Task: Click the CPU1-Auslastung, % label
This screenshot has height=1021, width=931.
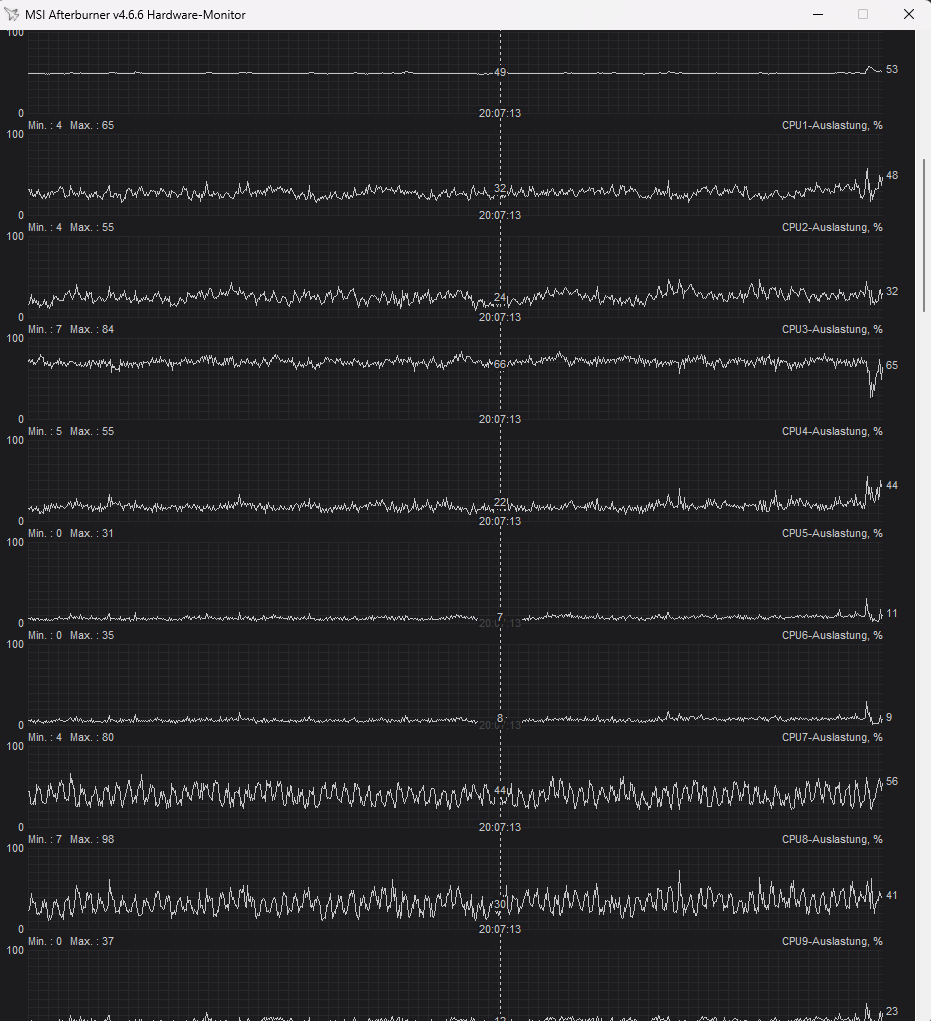Action: click(832, 126)
